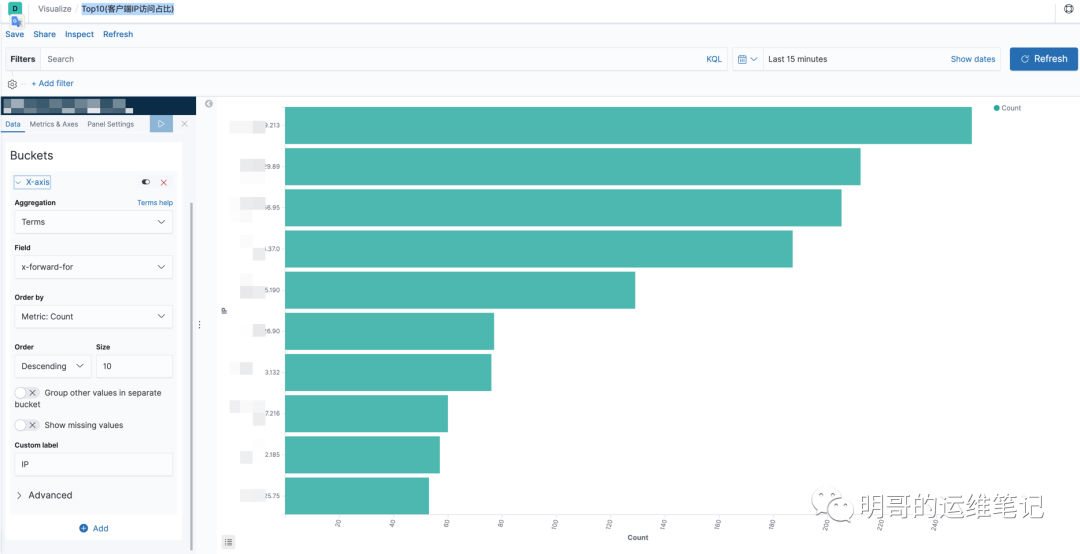Disable the X-axis bucket aggregation toggle

(x=146, y=182)
